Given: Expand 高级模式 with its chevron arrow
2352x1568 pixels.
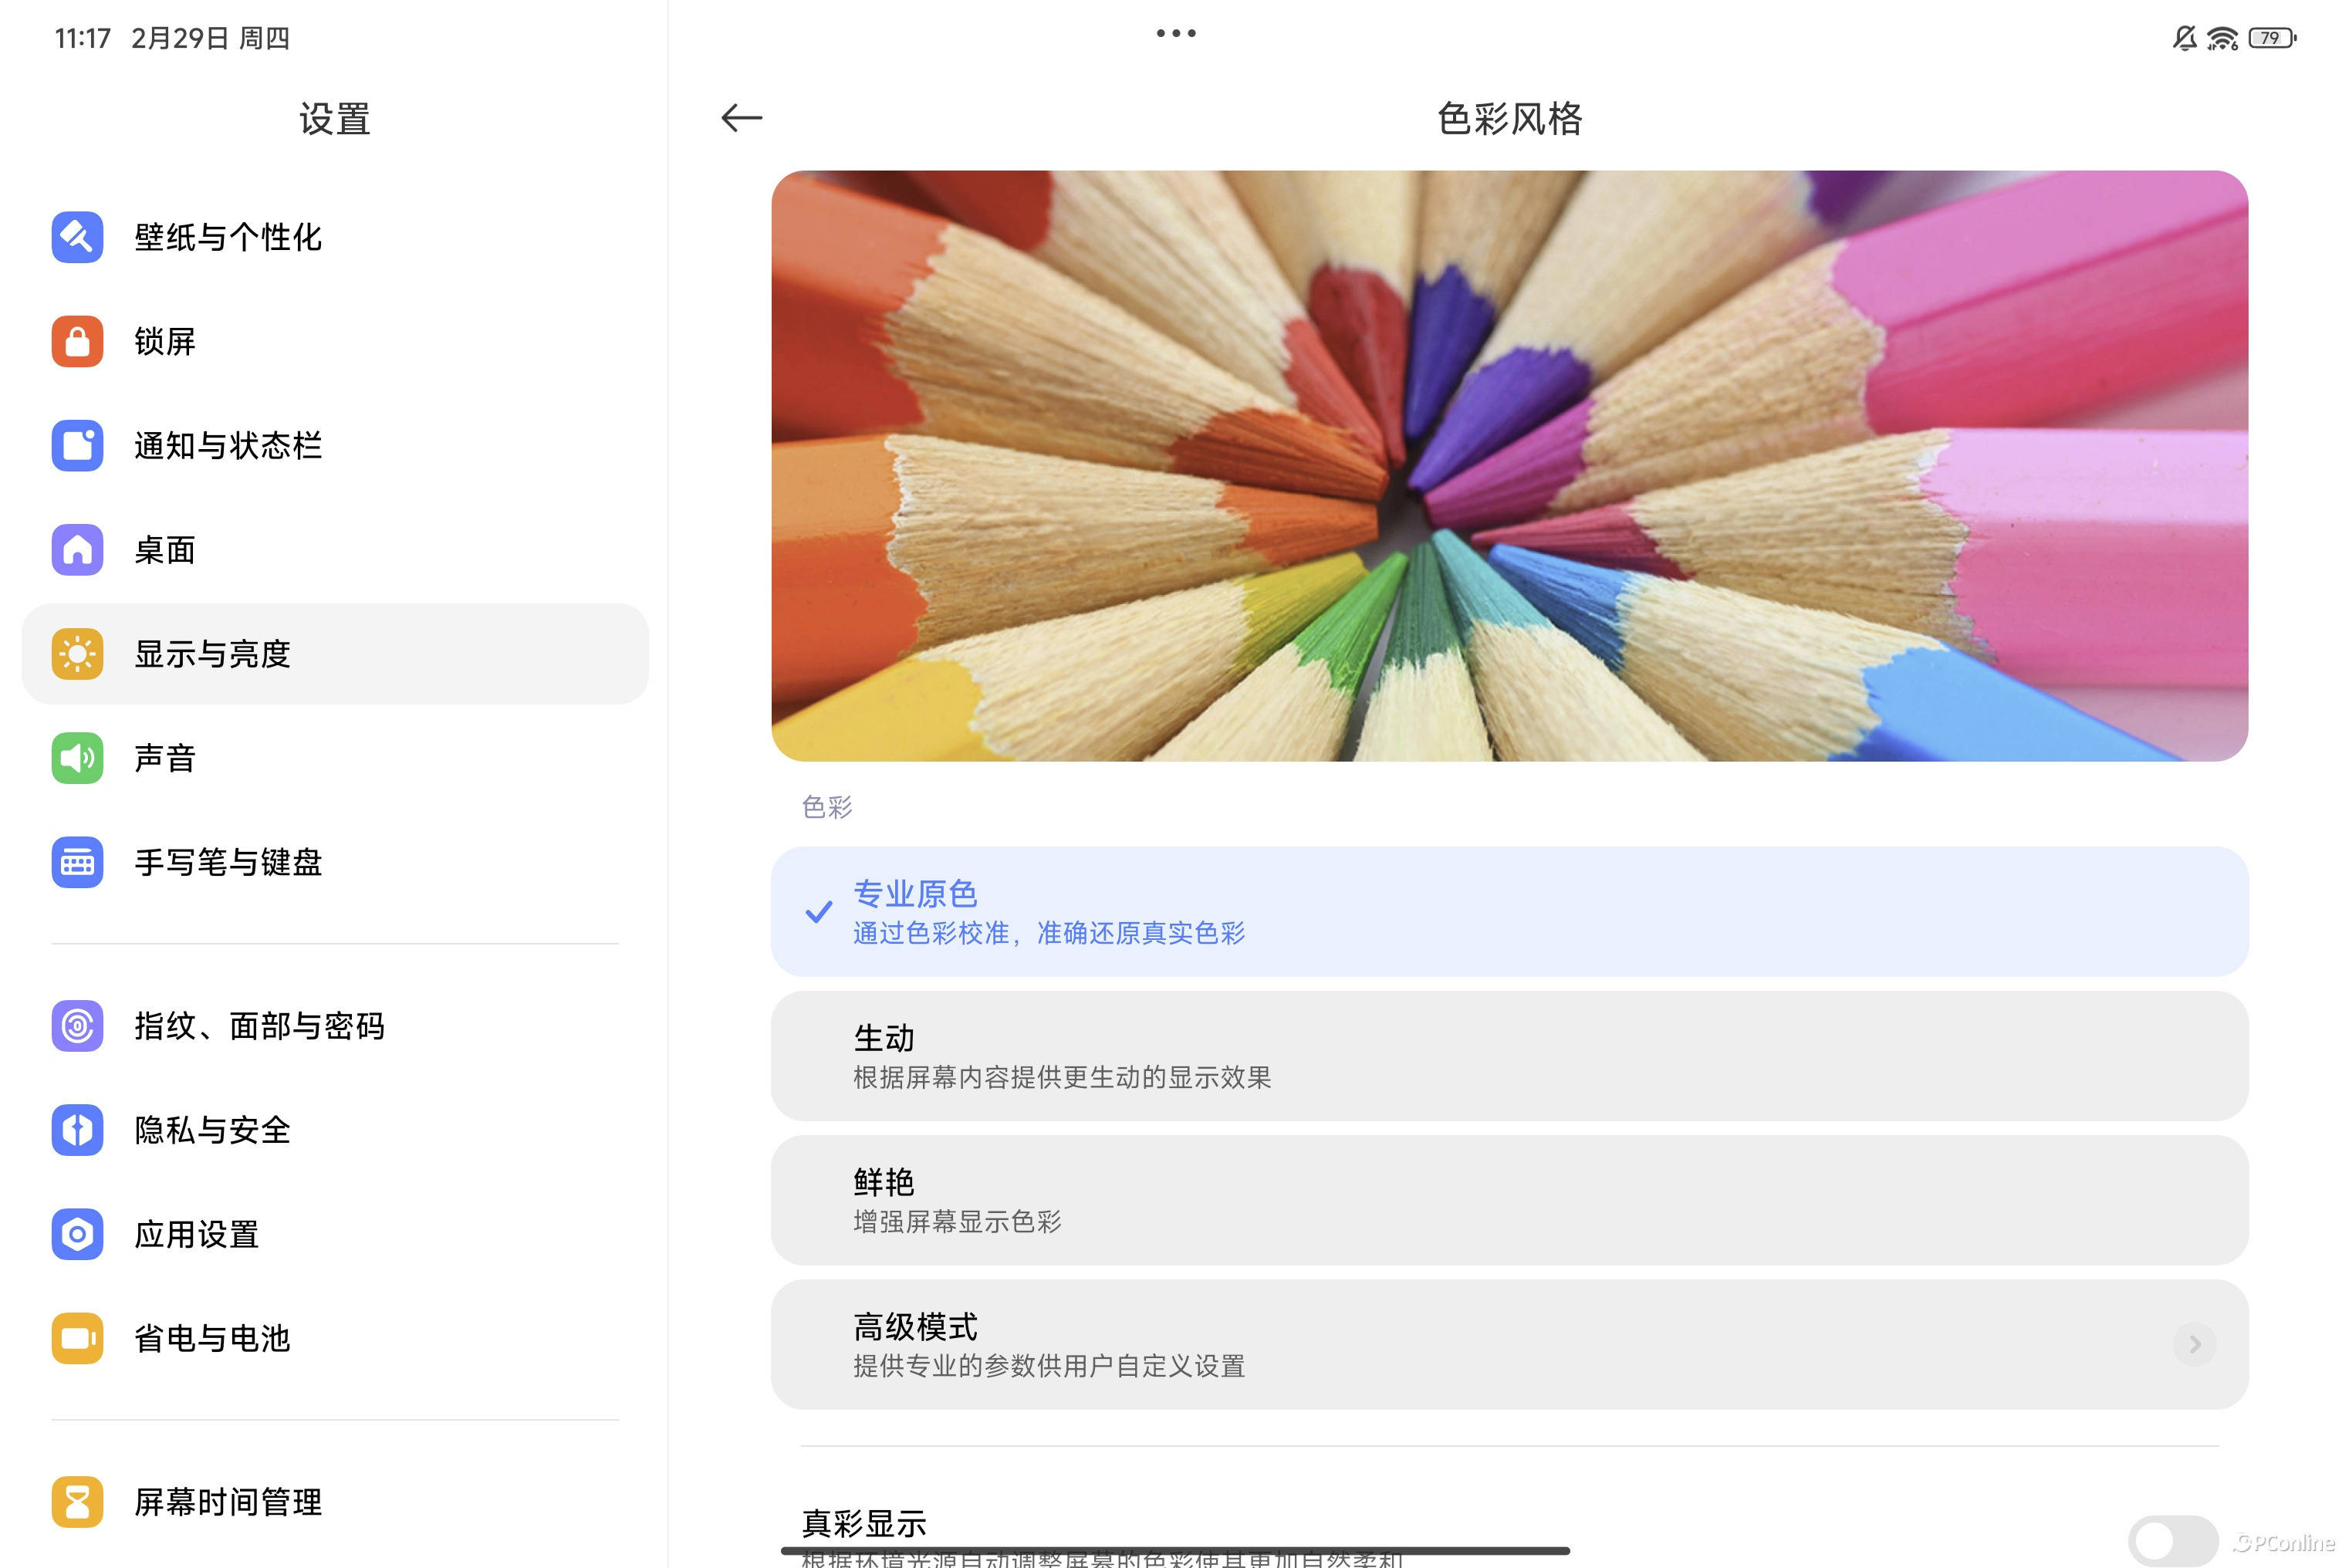Looking at the screenshot, I should coord(2194,1345).
